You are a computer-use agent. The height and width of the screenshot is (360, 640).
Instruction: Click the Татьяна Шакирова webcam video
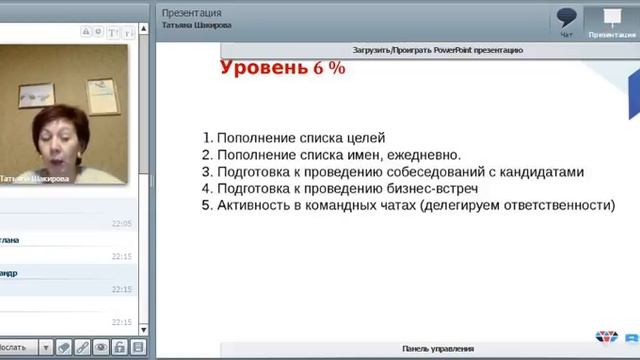point(63,114)
